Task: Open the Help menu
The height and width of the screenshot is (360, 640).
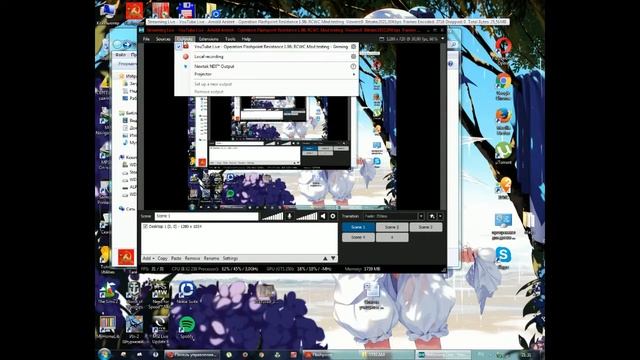Action: [246, 39]
